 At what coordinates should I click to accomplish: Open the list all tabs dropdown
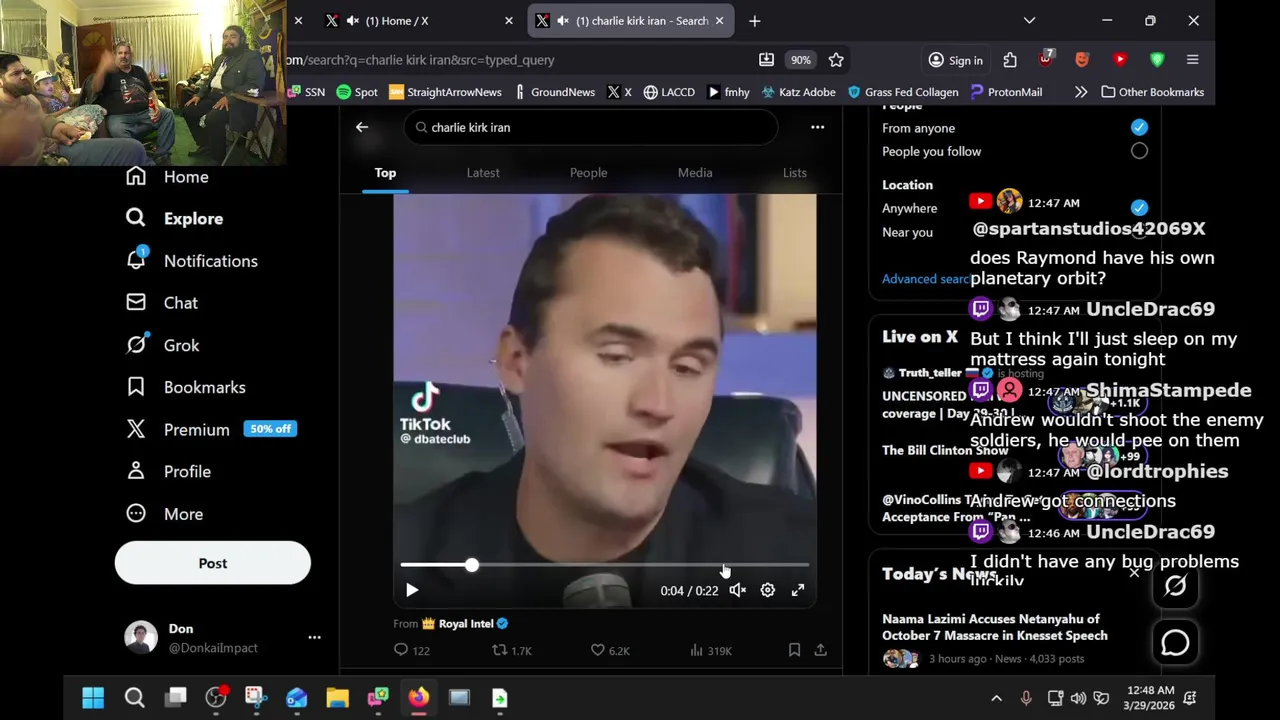tap(1029, 20)
